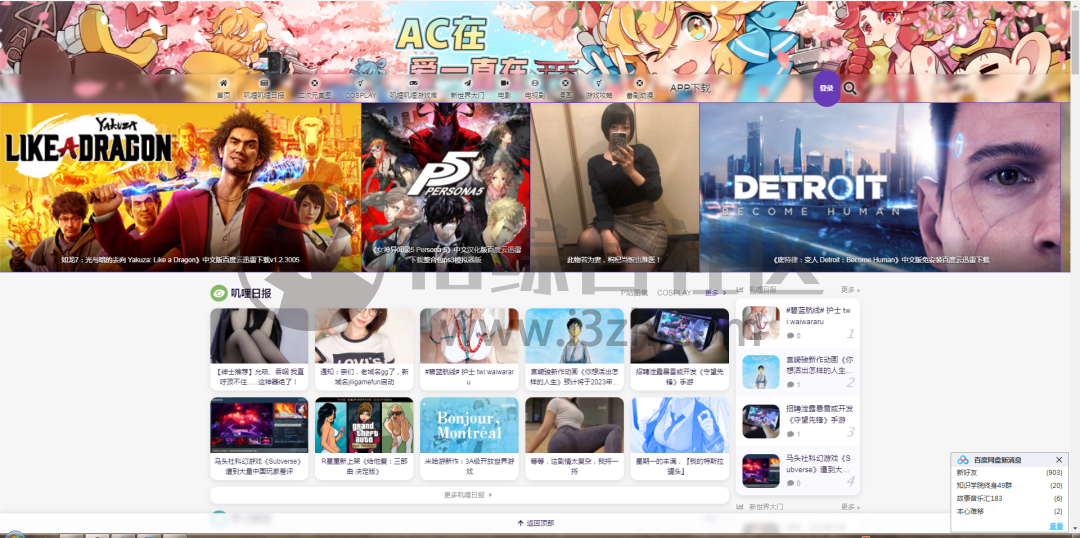Open the APP下载 link
The image size is (1080, 538).
click(x=689, y=88)
